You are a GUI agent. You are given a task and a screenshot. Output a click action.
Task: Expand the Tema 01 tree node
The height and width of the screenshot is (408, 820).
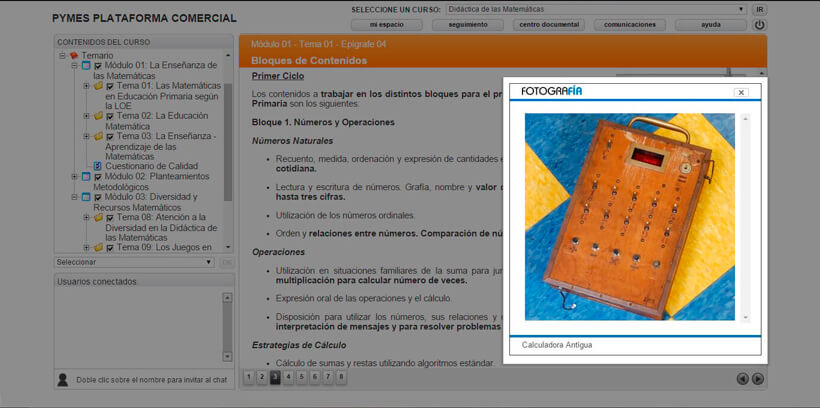pyautogui.click(x=86, y=86)
